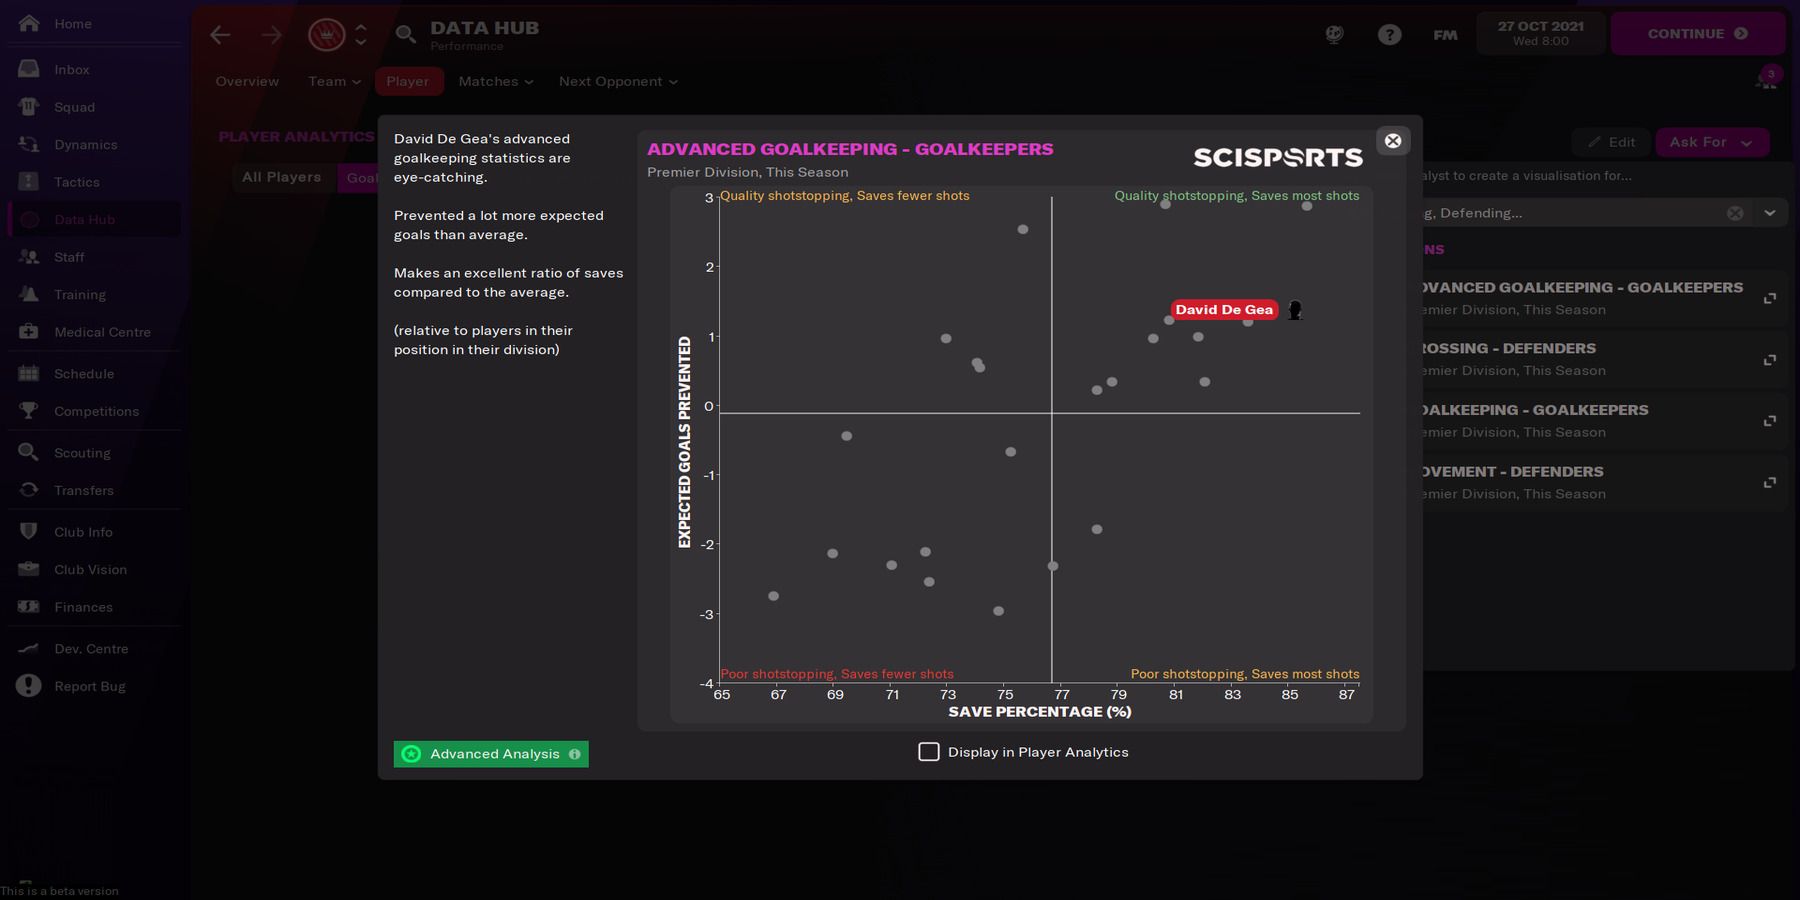This screenshot has width=1800, height=900.
Task: Click the David De Gea chart label
Action: 1224,310
